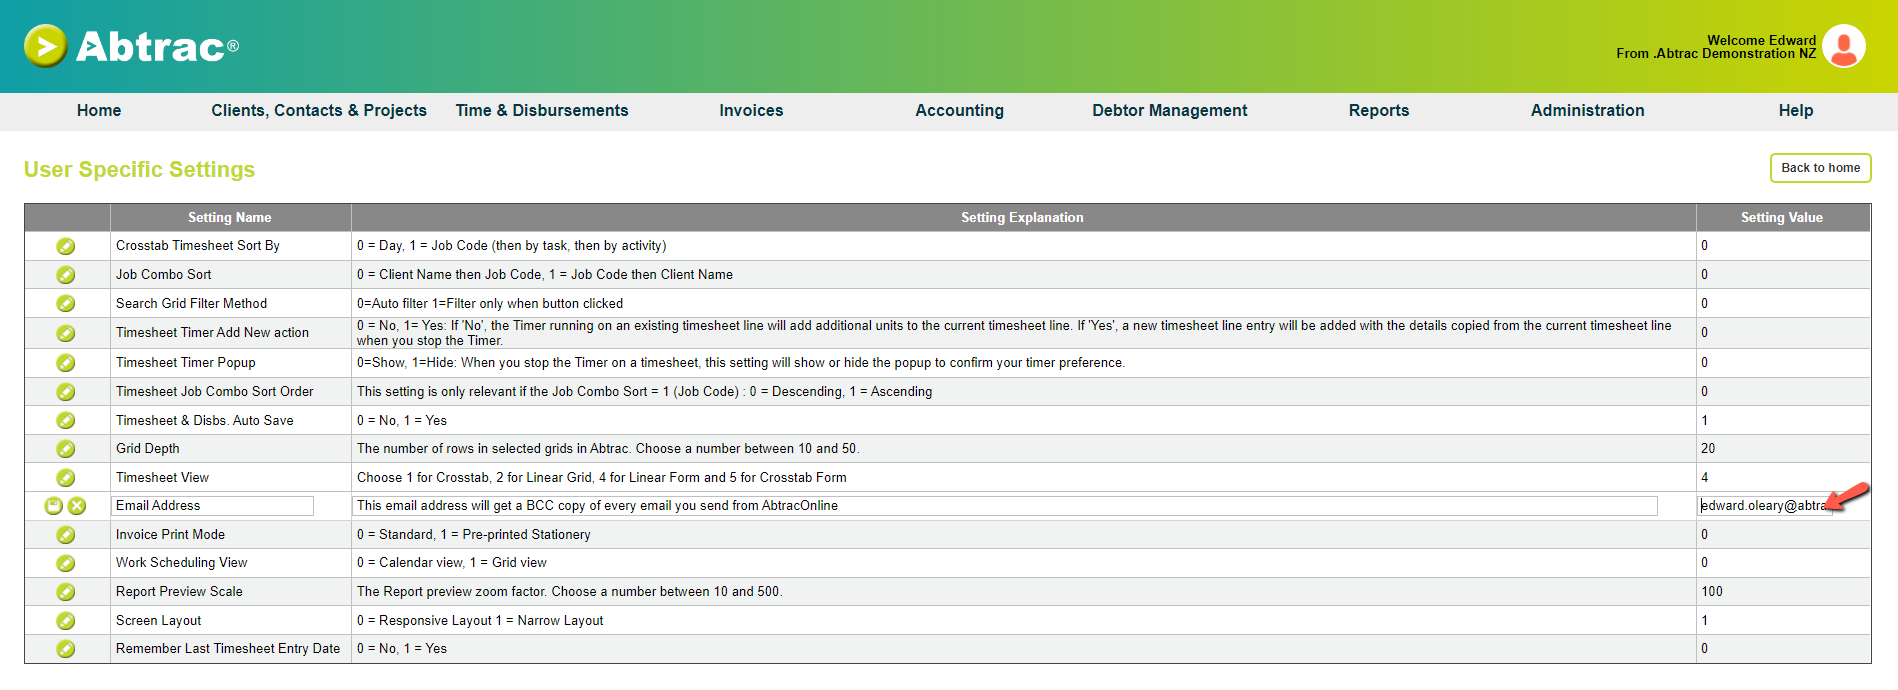Image resolution: width=1898 pixels, height=690 pixels.
Task: Open the Administration menu
Action: [x=1587, y=111]
